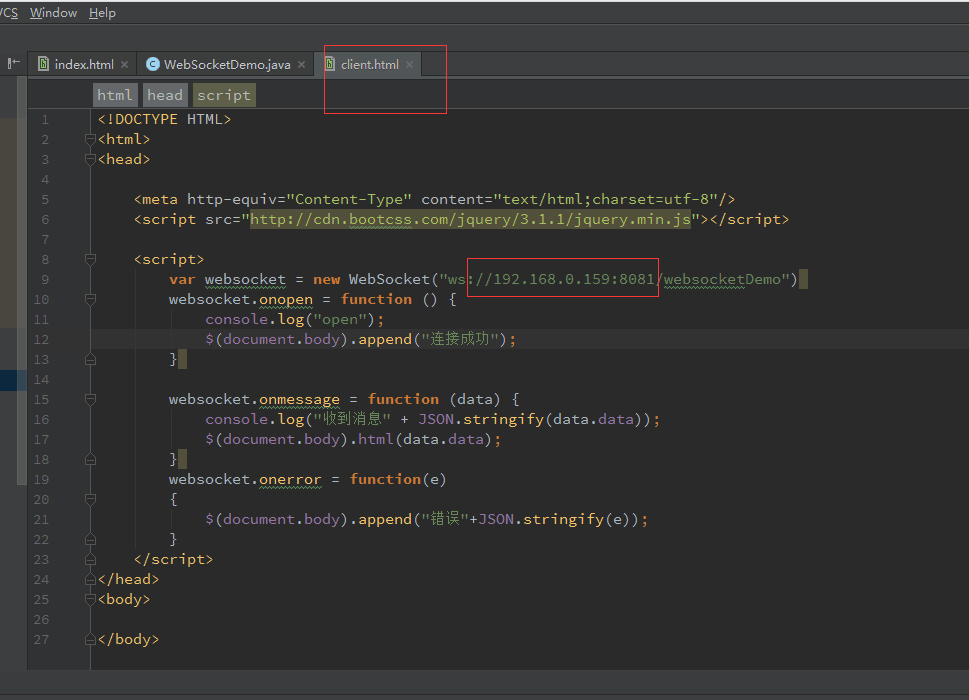Collapse the <html> tag fold on line 2
Screen dimensions: 969x700
90,139
